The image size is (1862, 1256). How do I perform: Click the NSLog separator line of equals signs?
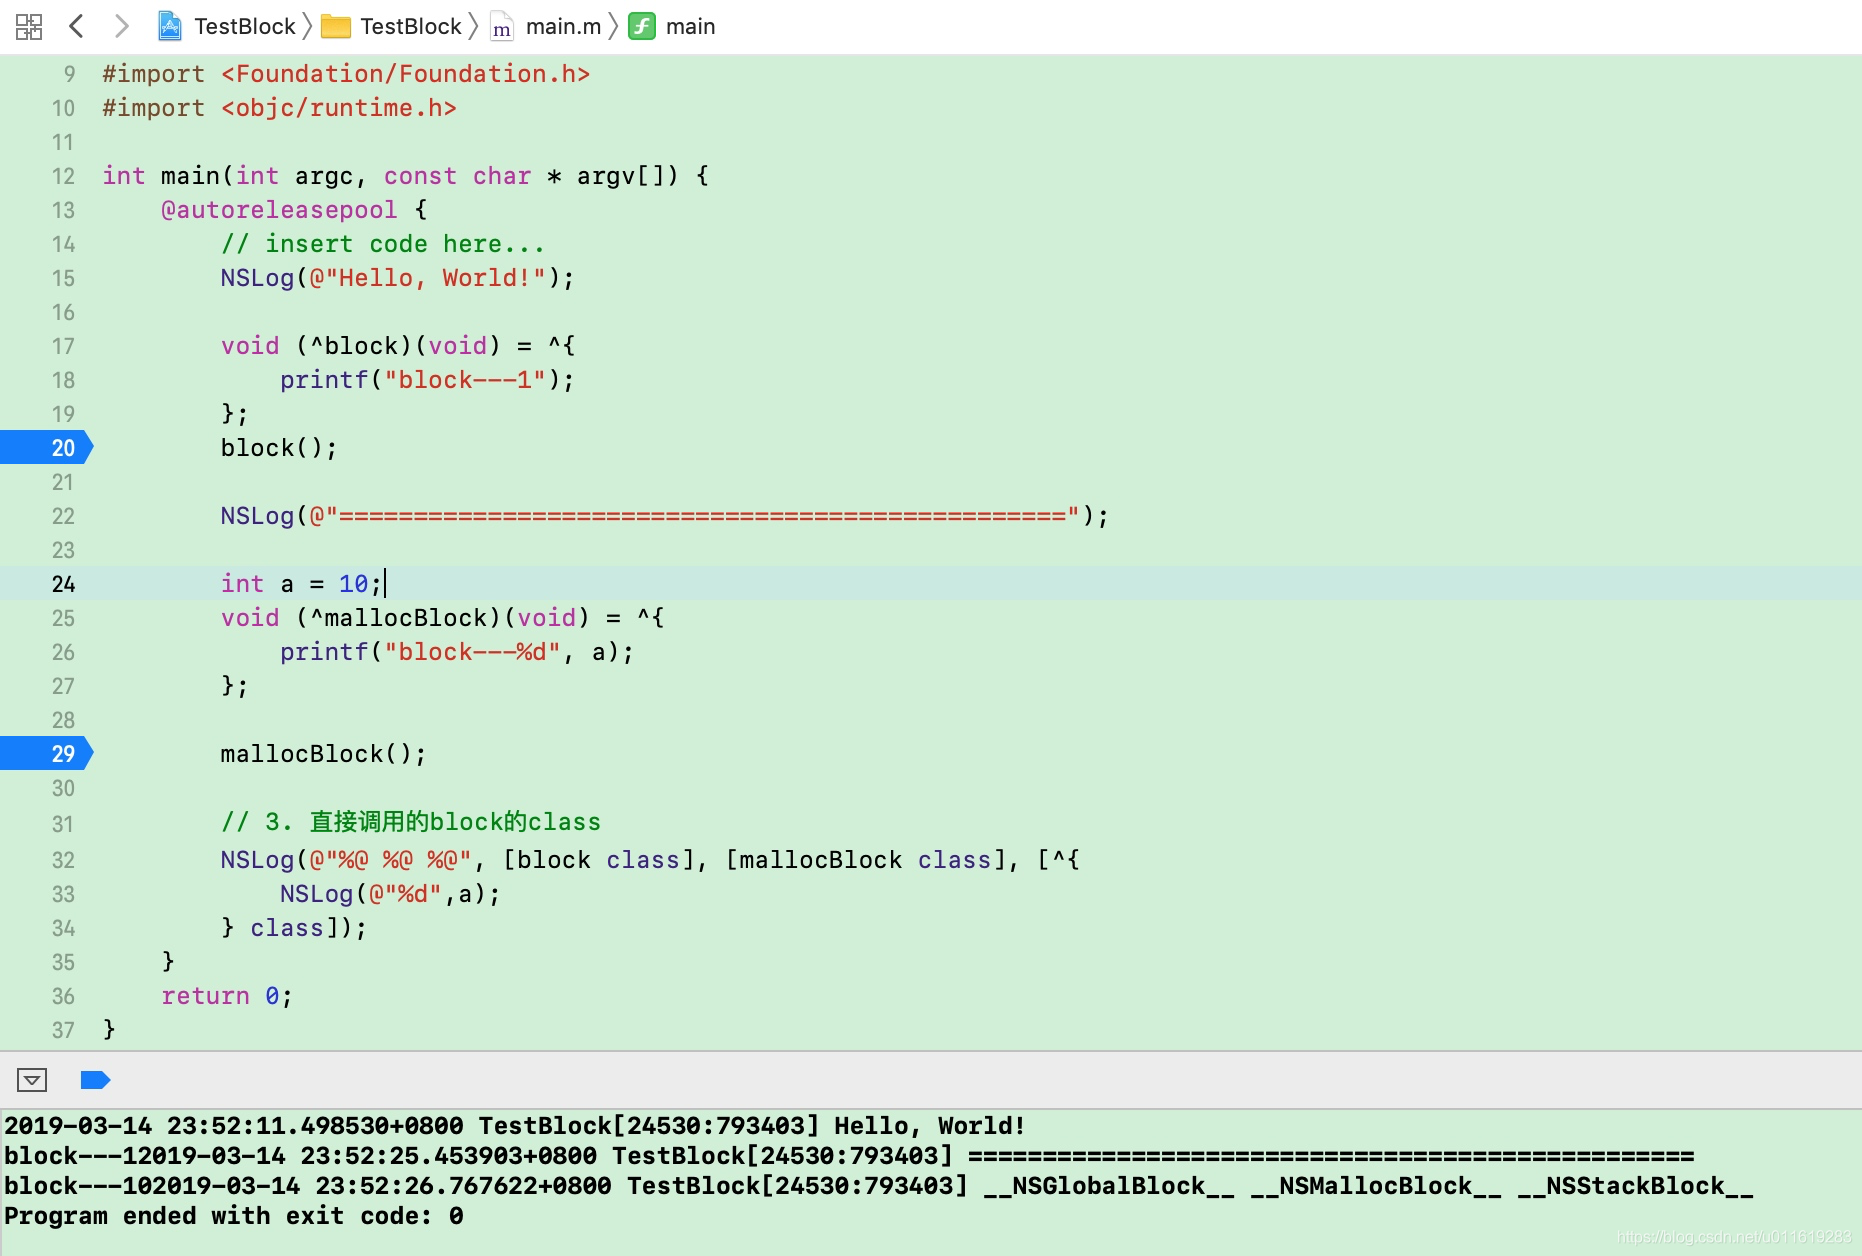click(x=665, y=516)
